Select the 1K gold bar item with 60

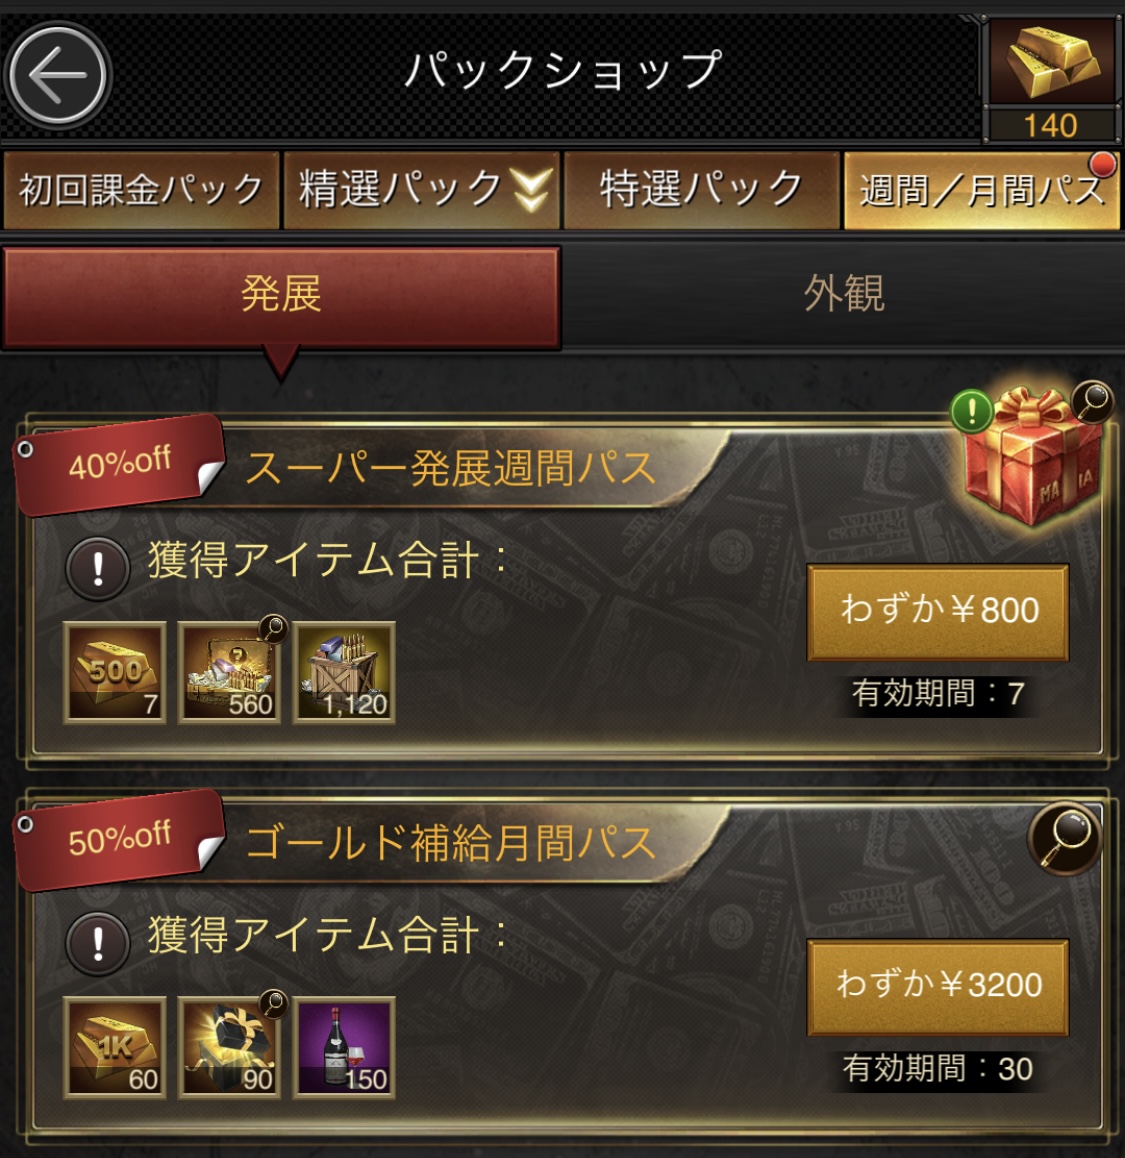click(x=114, y=1047)
